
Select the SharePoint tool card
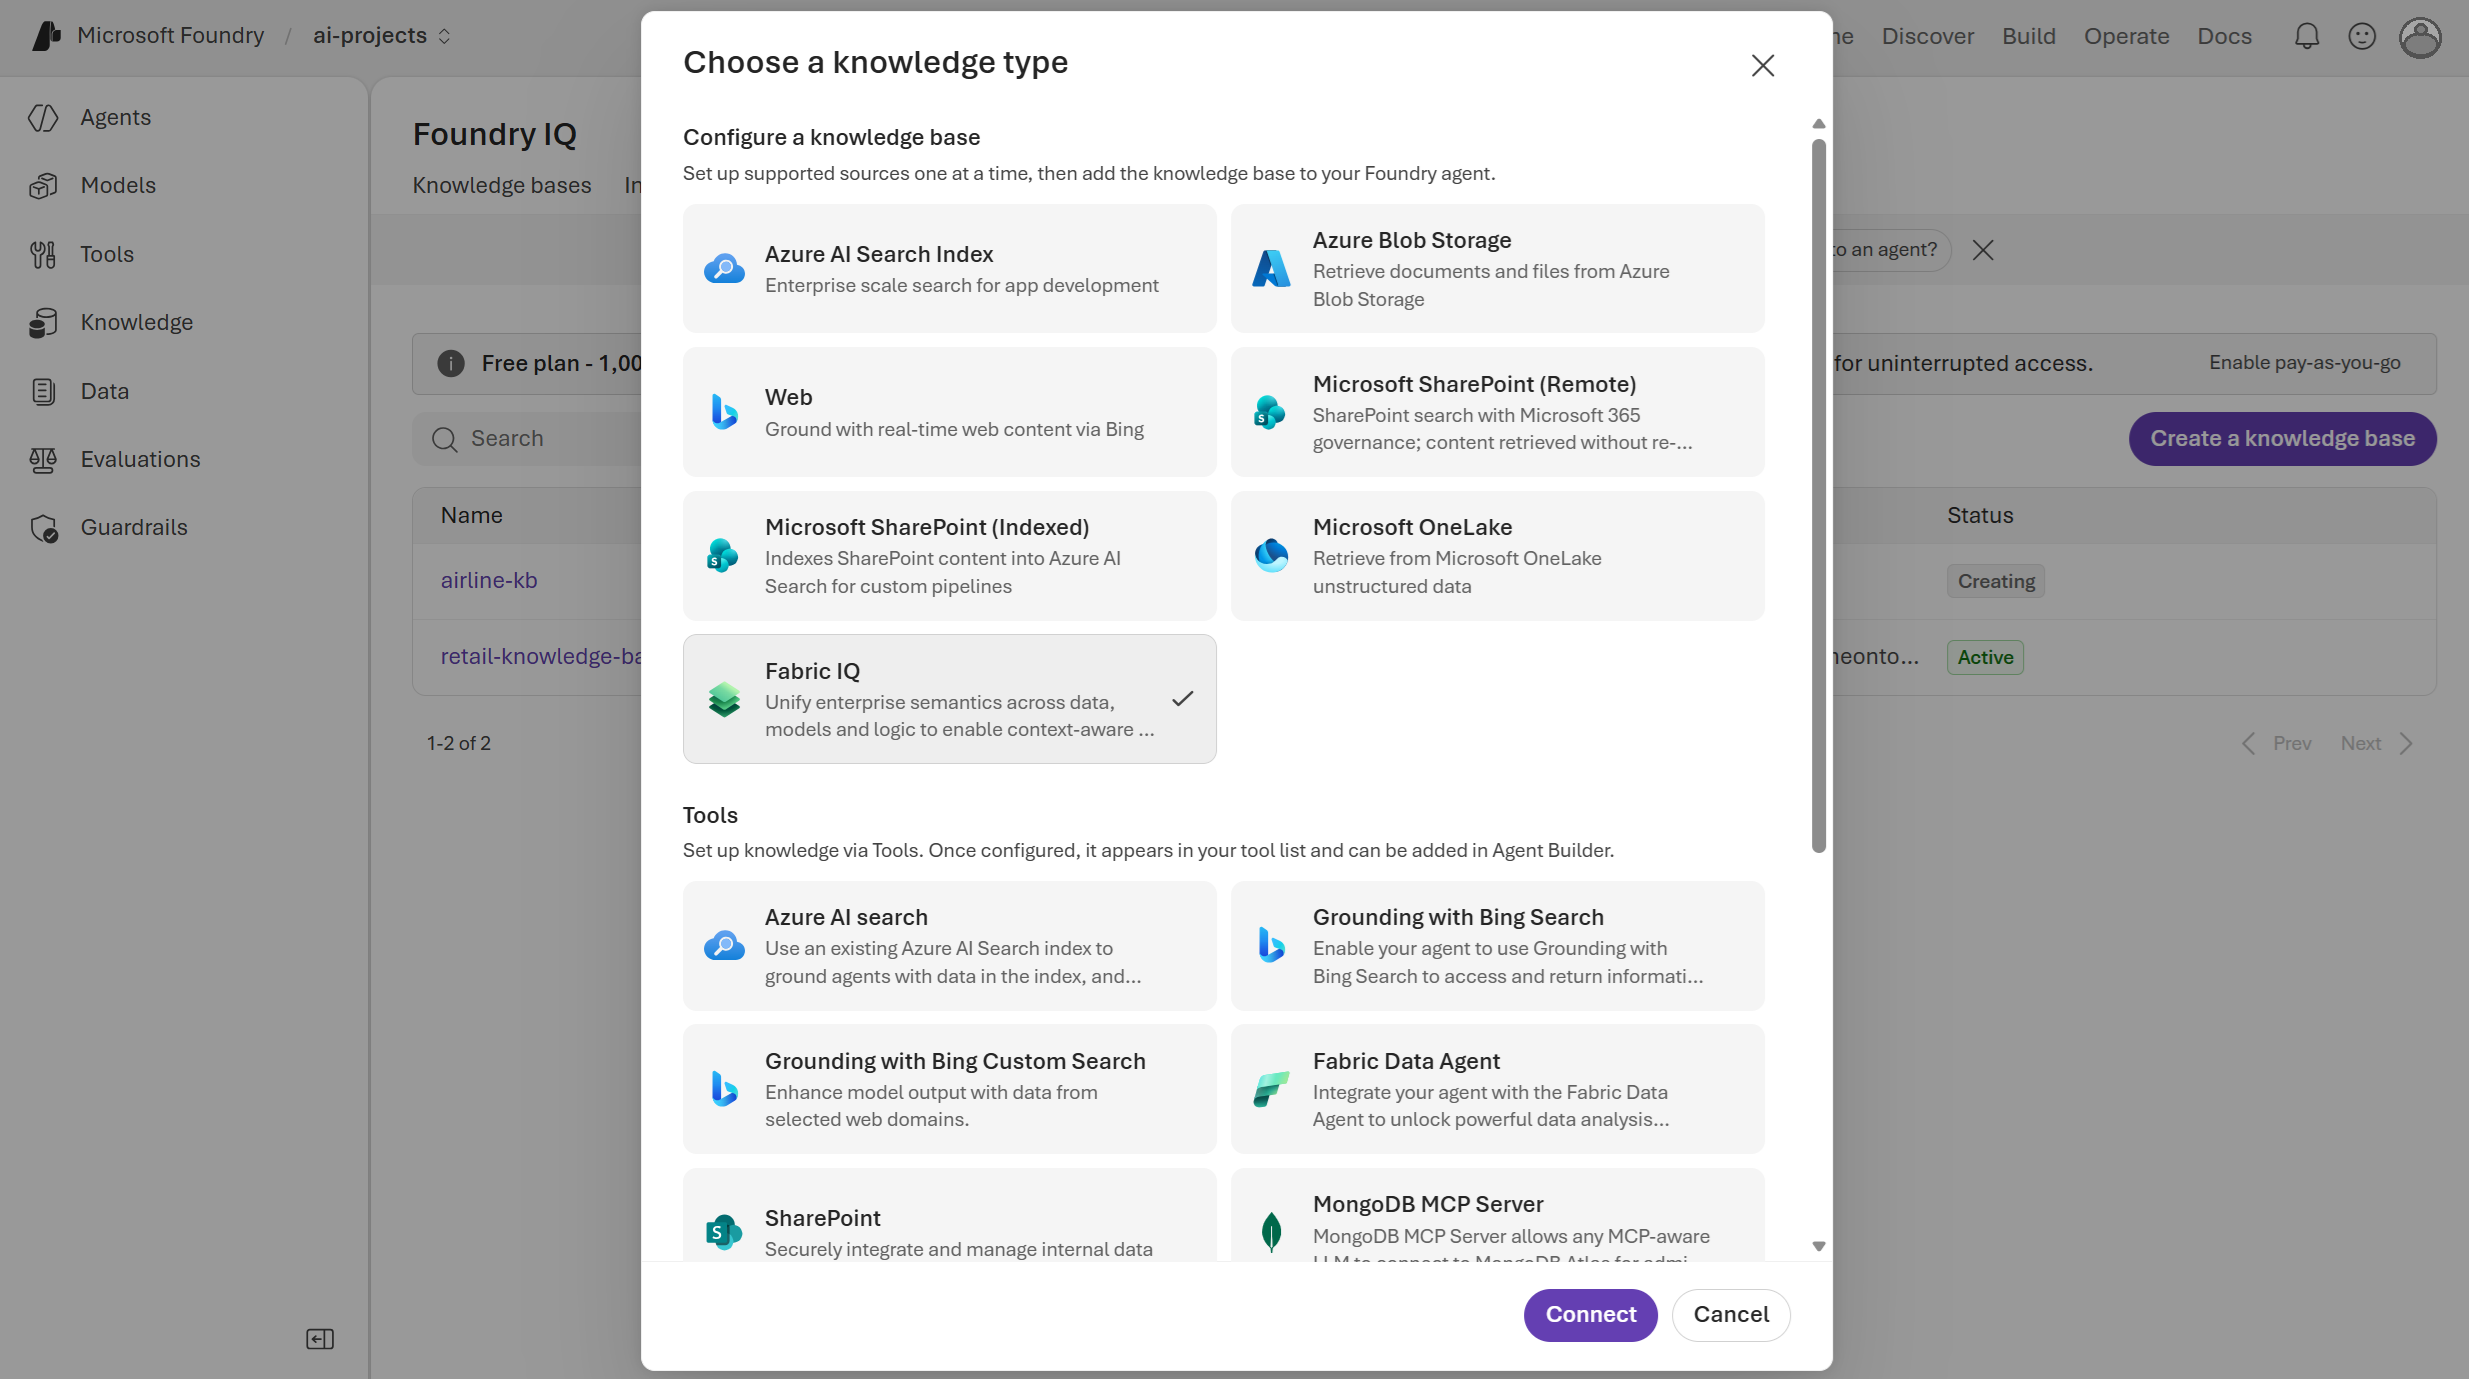click(949, 1216)
